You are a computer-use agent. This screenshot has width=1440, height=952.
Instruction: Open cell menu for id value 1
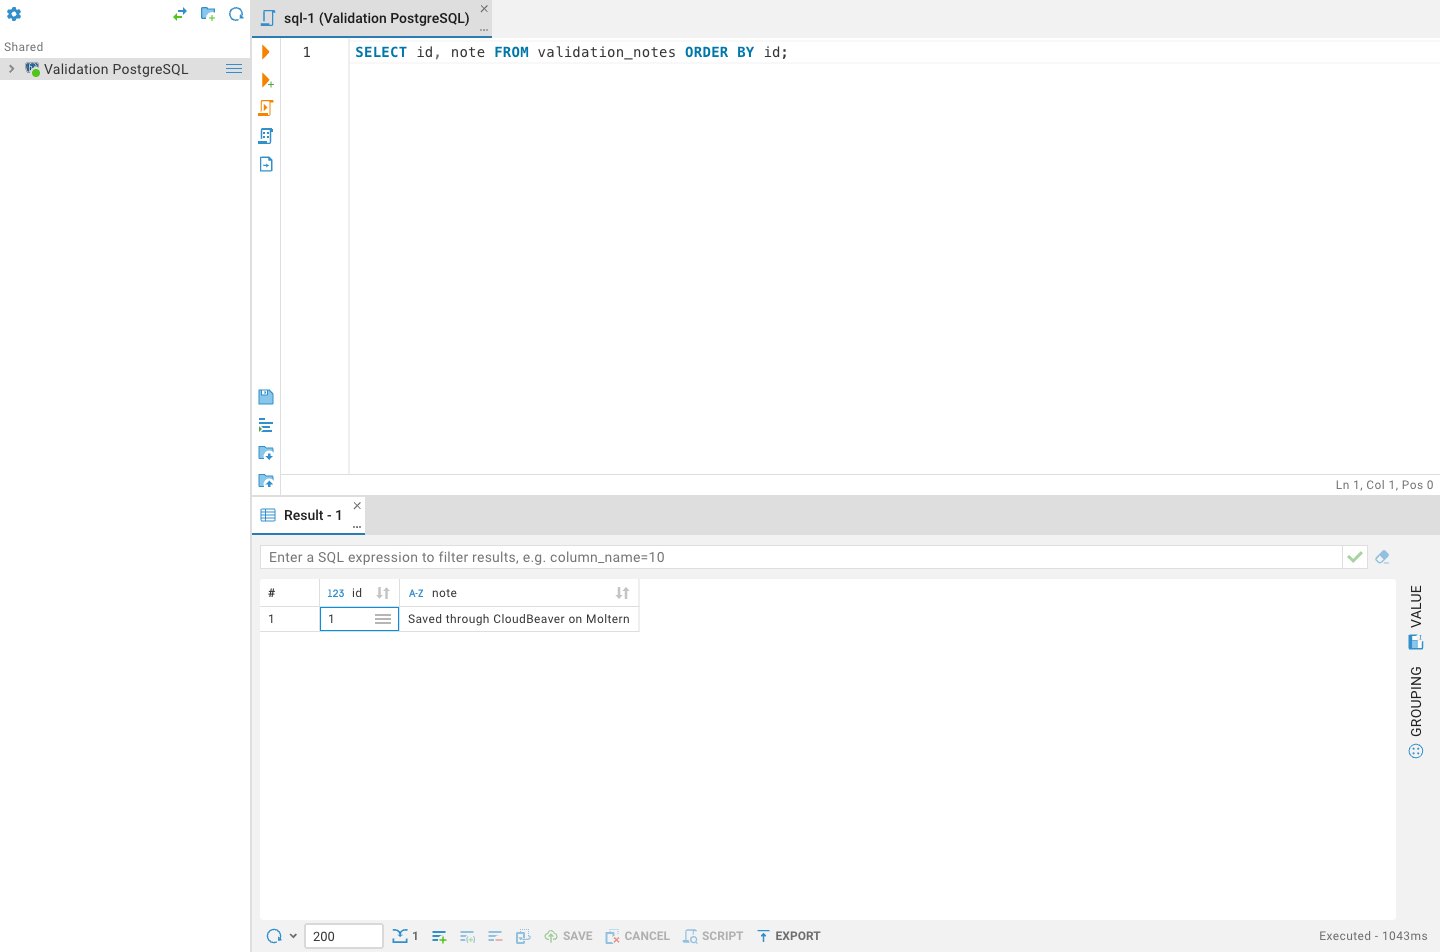[x=383, y=619]
